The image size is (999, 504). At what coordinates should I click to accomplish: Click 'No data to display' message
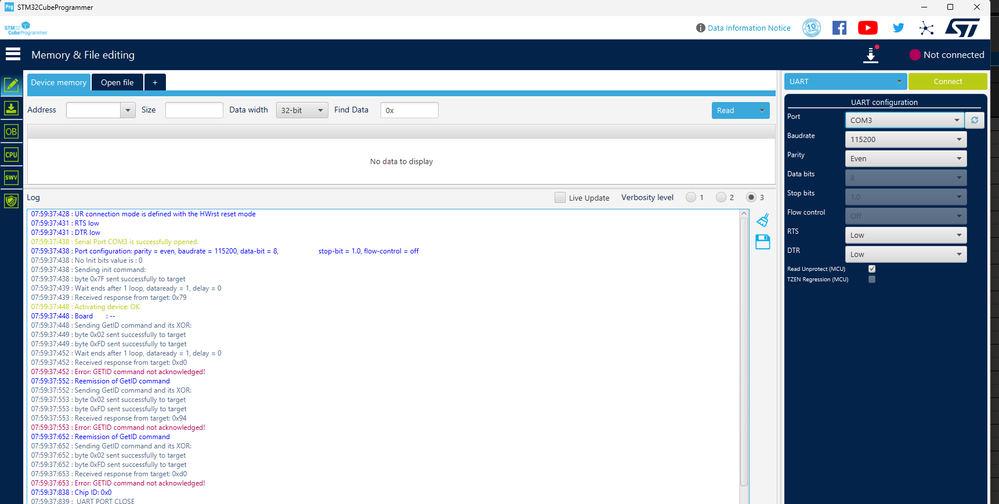pos(401,162)
